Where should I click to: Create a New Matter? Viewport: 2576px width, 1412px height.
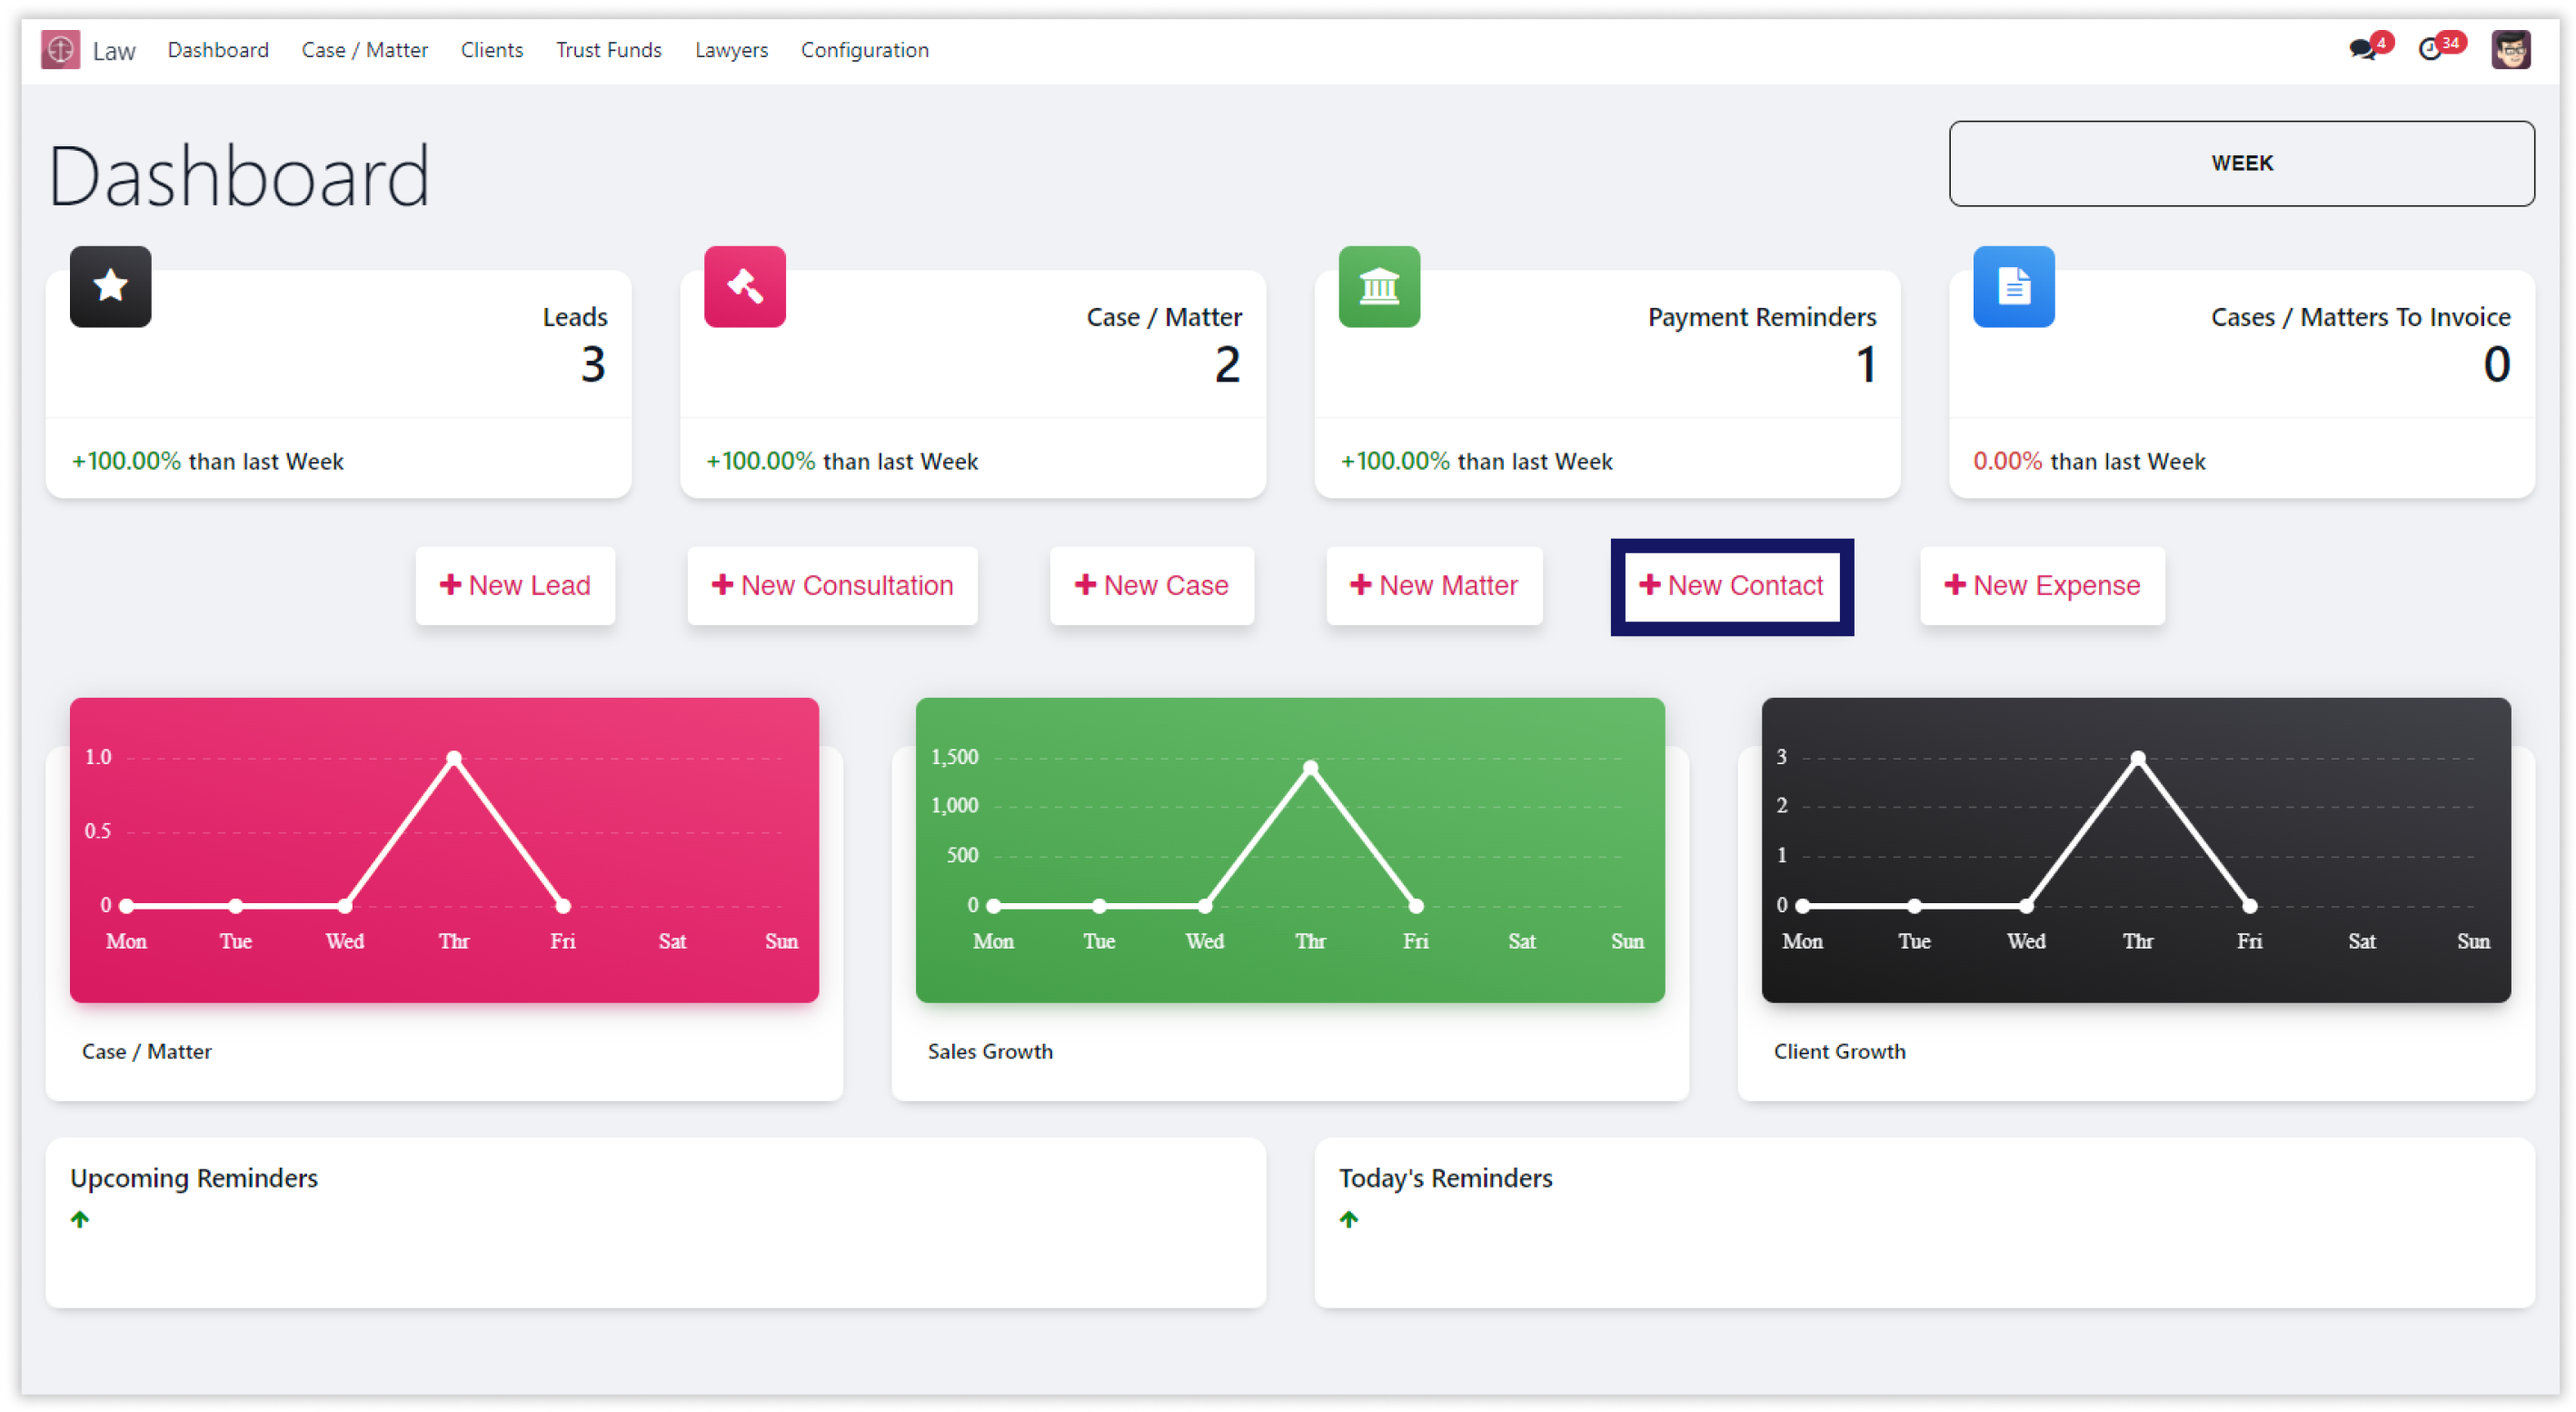[x=1433, y=585]
